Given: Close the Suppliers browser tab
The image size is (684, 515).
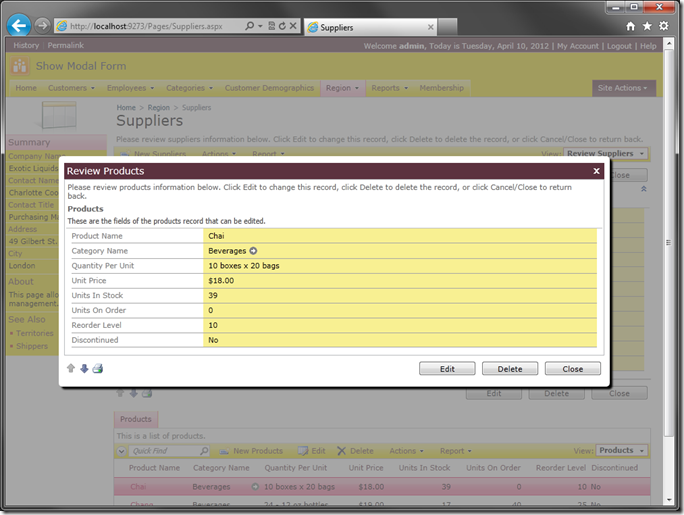Looking at the screenshot, I should [x=431, y=27].
